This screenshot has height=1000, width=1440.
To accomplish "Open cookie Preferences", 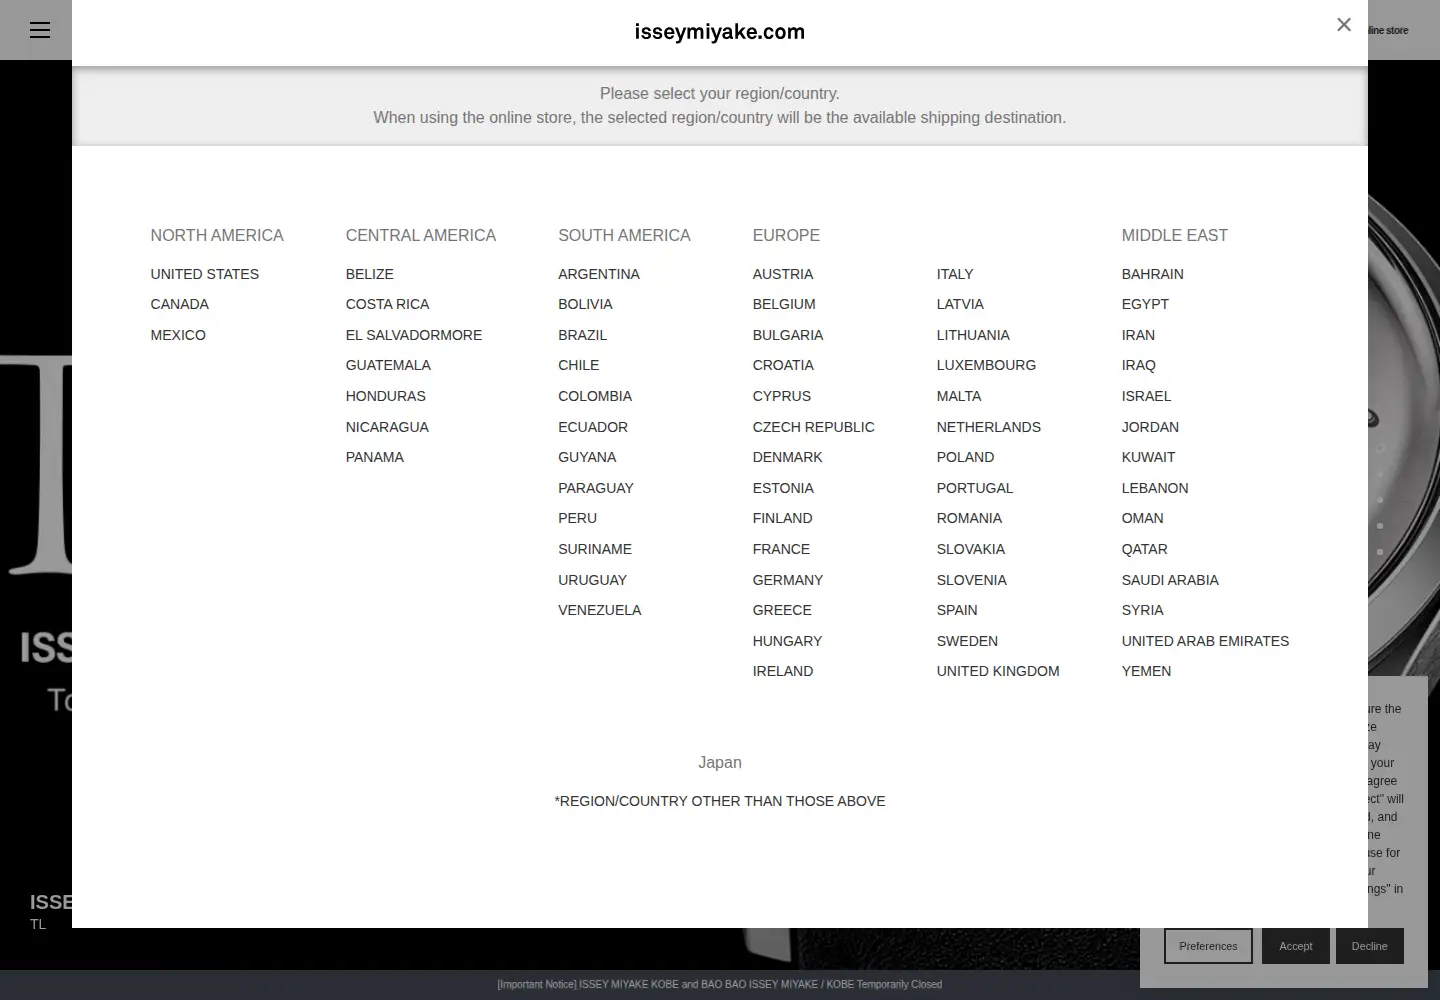I will coord(1208,946).
